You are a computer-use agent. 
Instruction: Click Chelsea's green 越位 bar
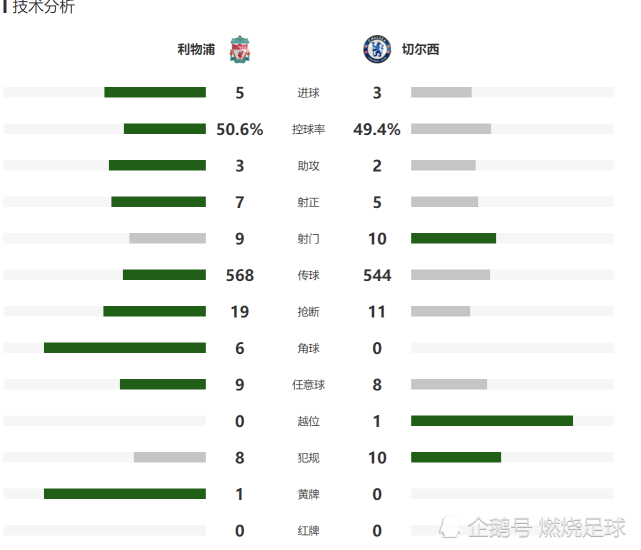[x=492, y=421]
